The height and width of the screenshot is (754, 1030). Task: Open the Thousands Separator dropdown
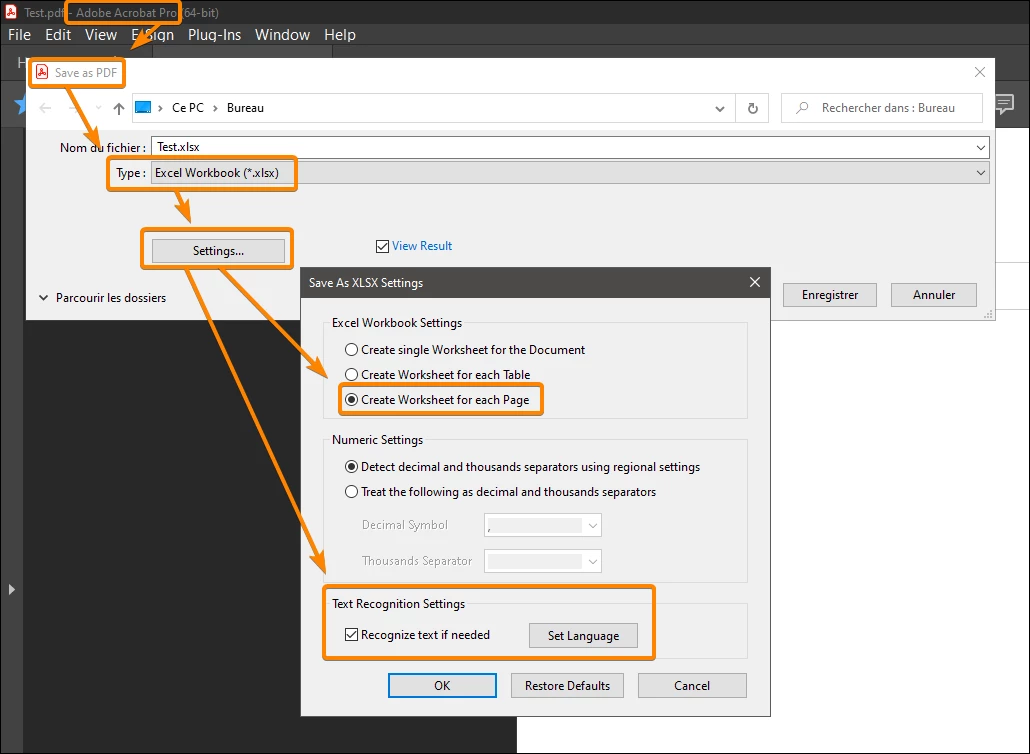543,562
